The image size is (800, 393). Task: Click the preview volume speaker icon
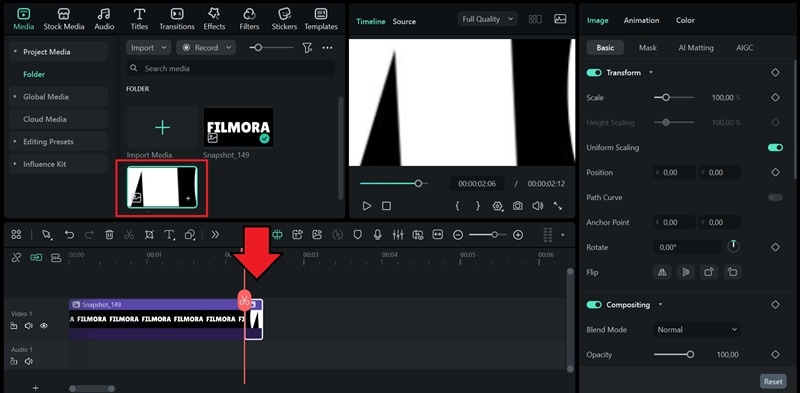537,206
